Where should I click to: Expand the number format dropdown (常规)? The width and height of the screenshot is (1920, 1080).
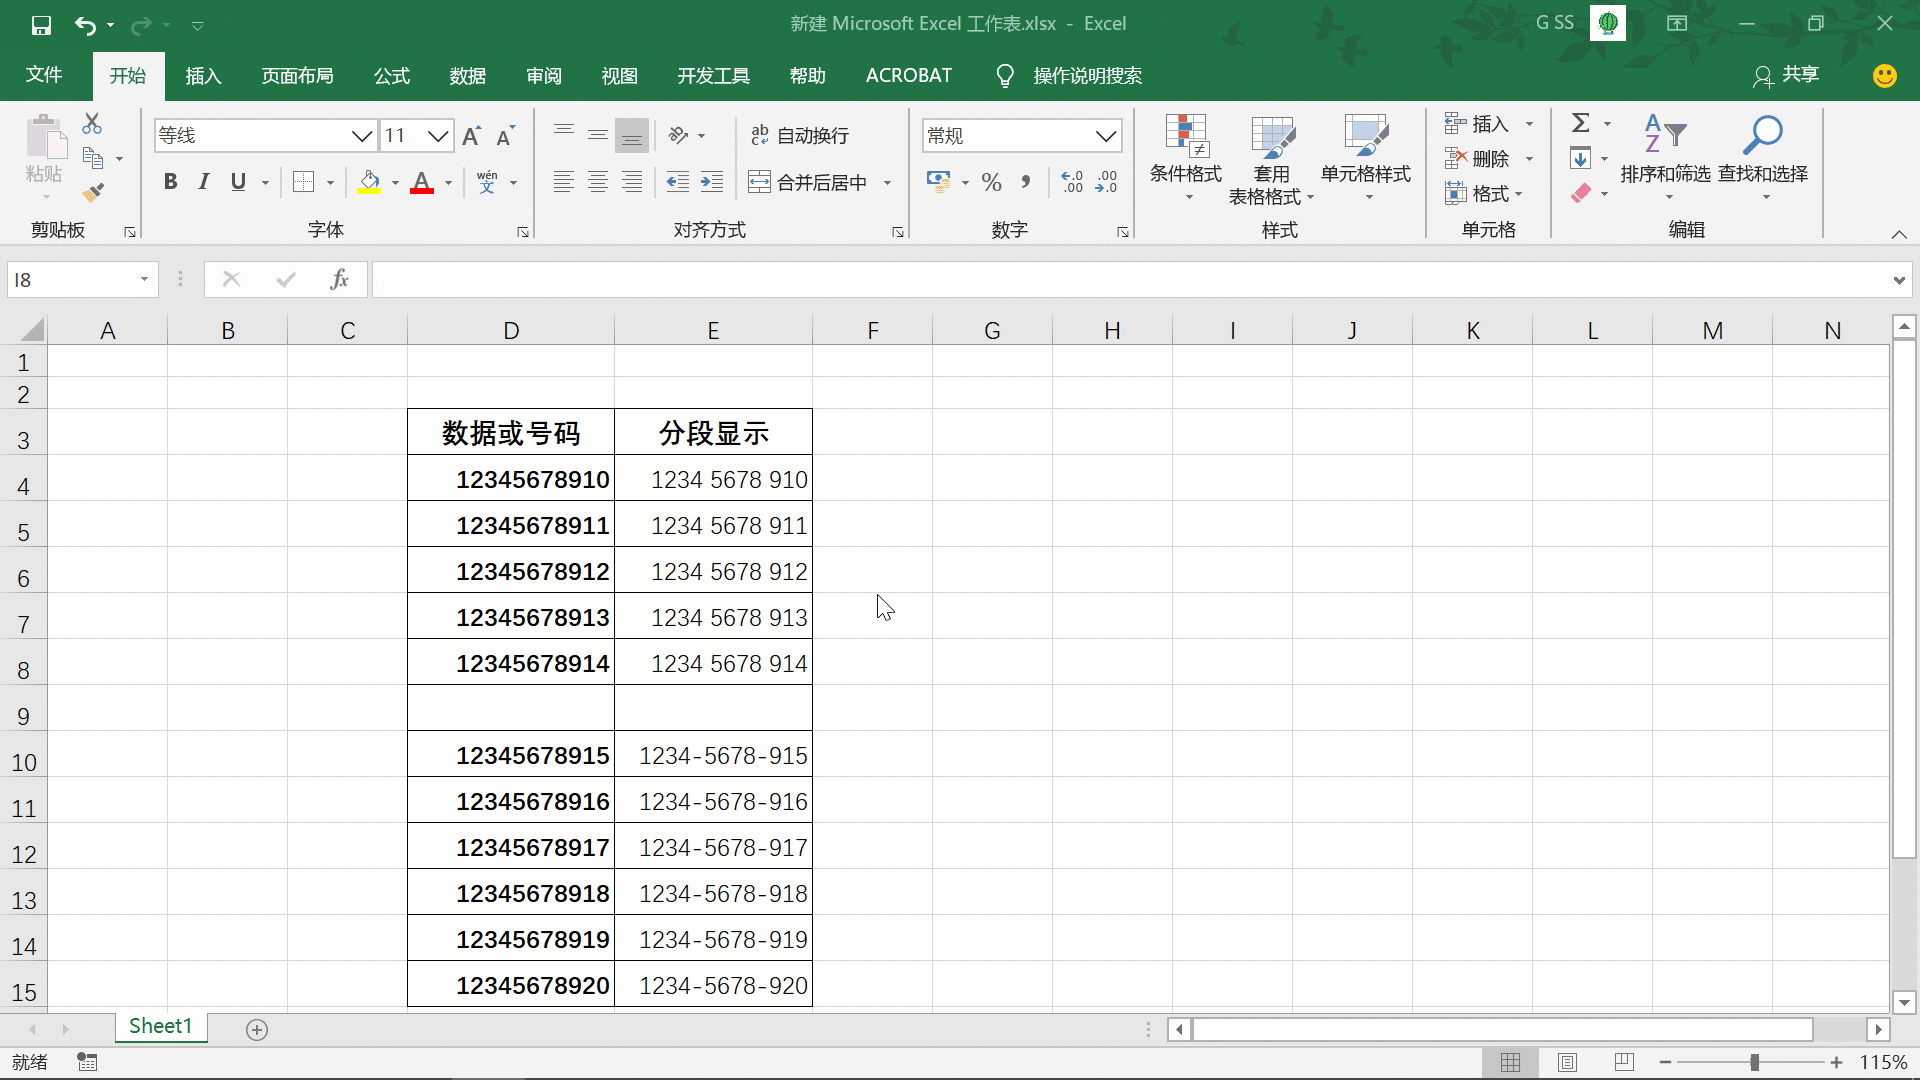click(x=1105, y=135)
